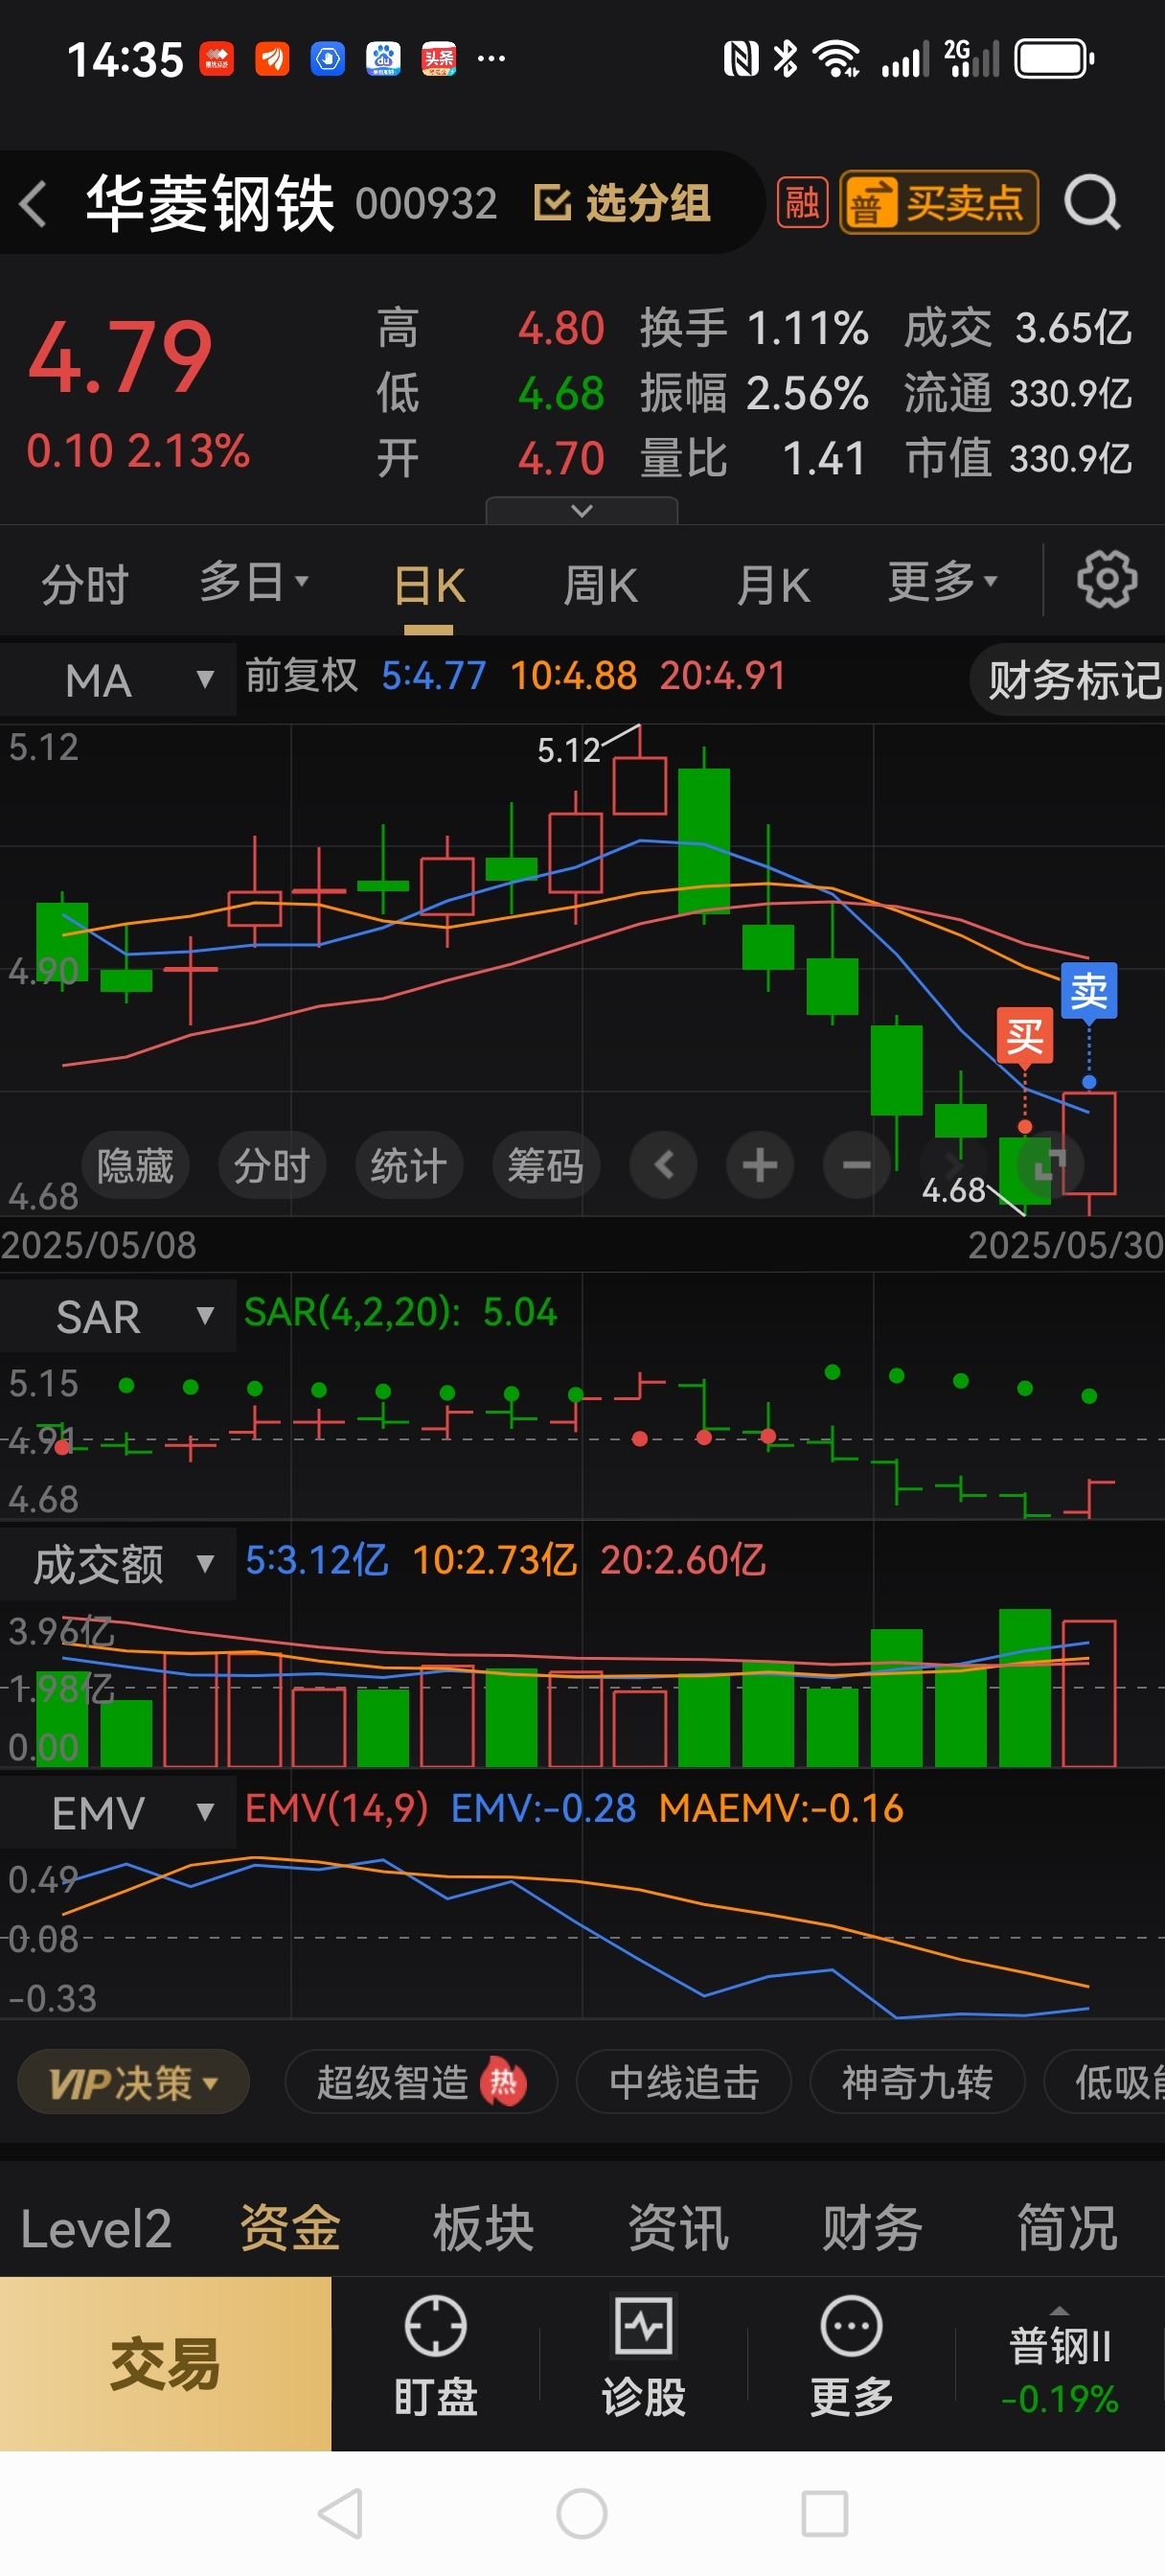Tap the 5.12 high label on chart

[x=568, y=750]
